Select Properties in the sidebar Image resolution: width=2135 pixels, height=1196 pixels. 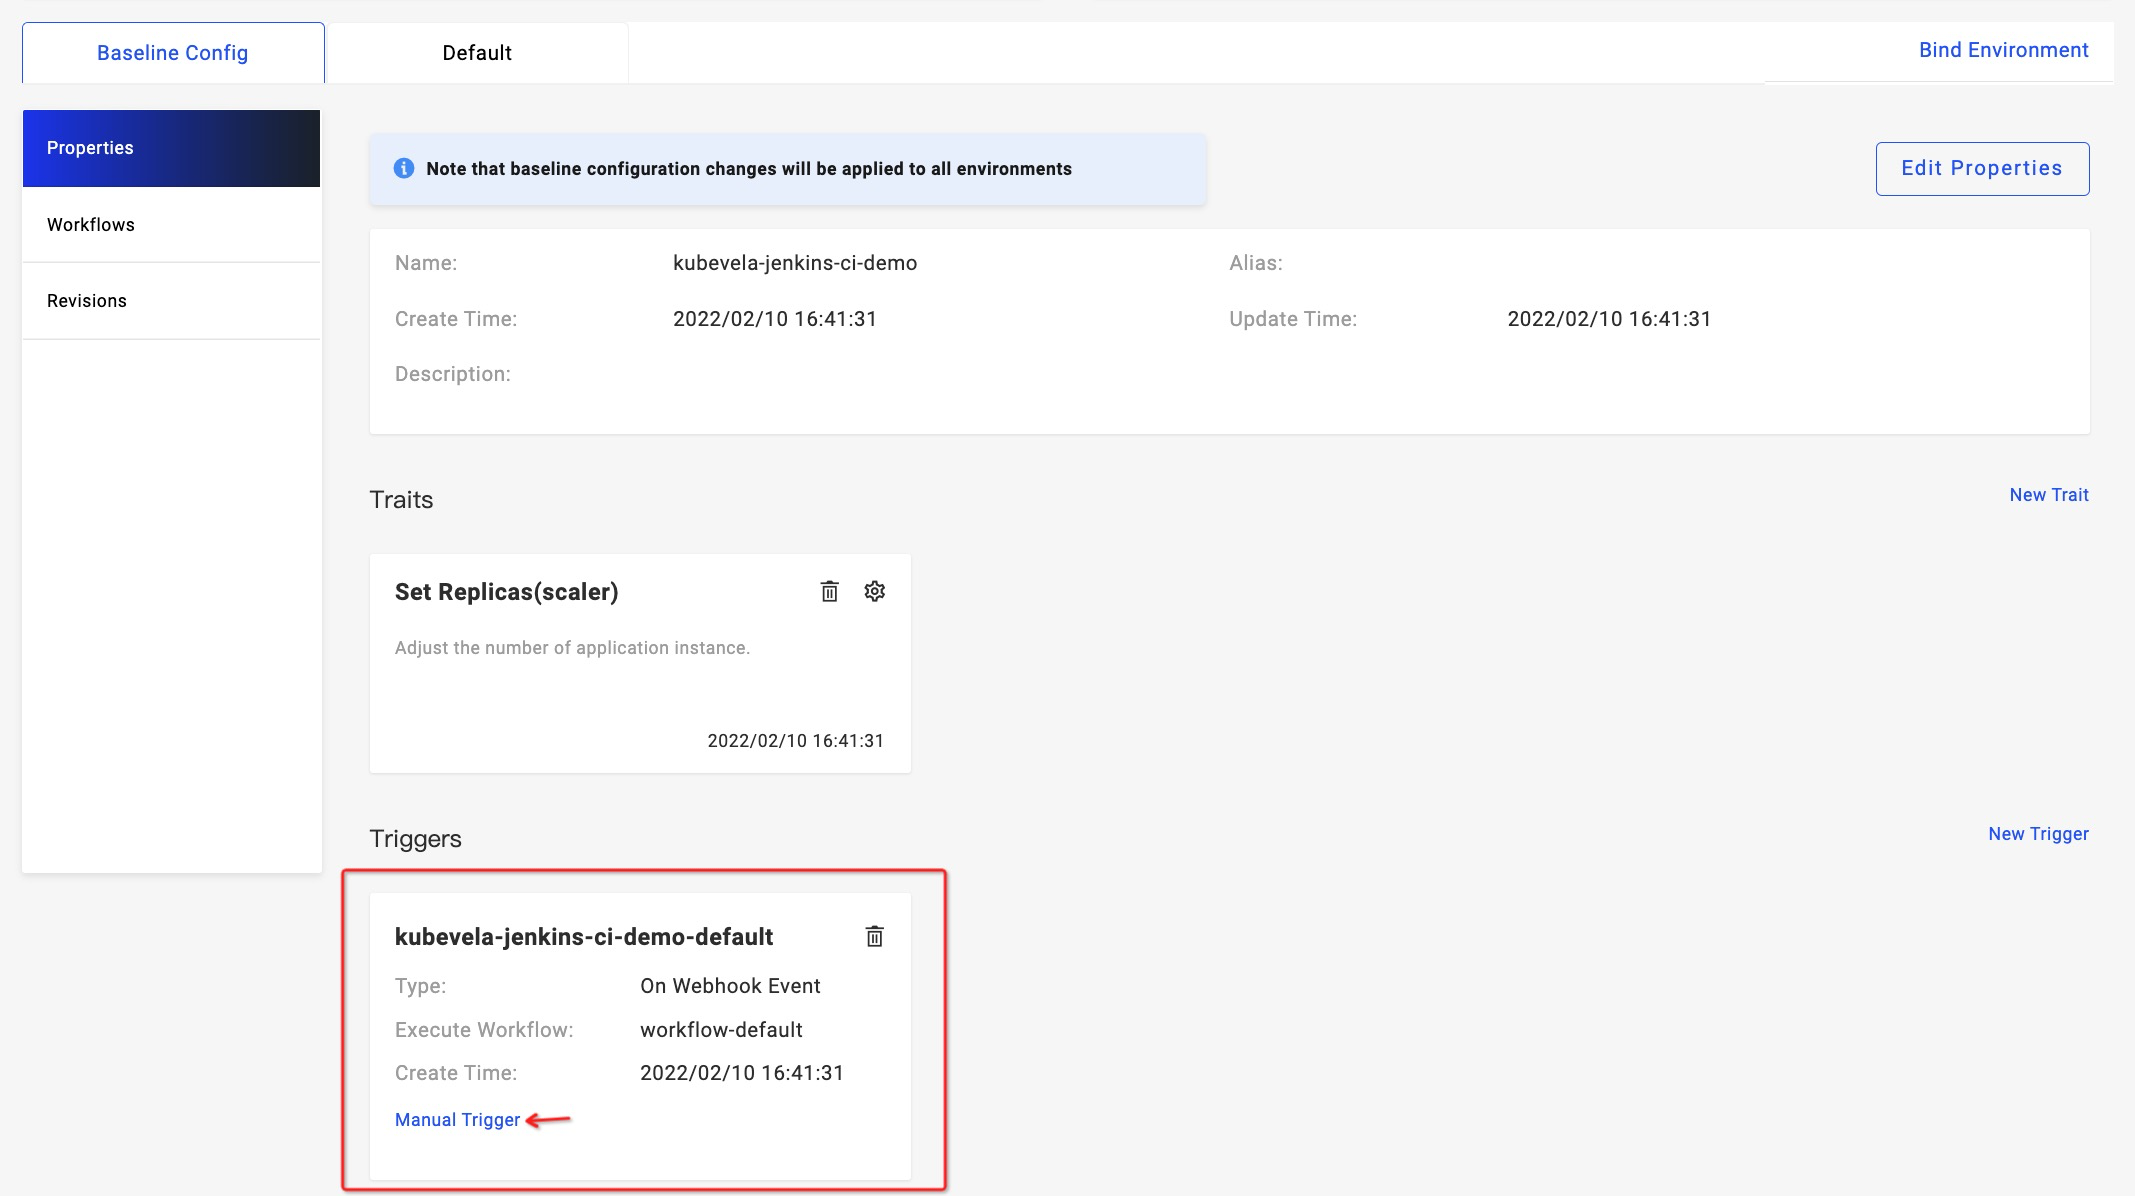coord(171,148)
